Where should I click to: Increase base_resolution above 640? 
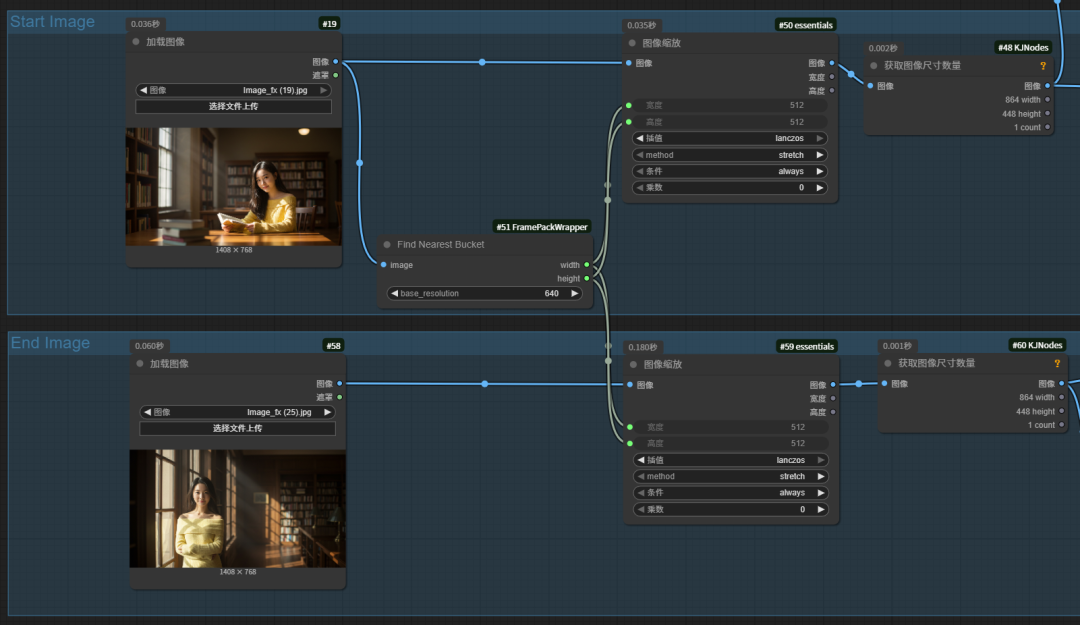[x=574, y=294]
